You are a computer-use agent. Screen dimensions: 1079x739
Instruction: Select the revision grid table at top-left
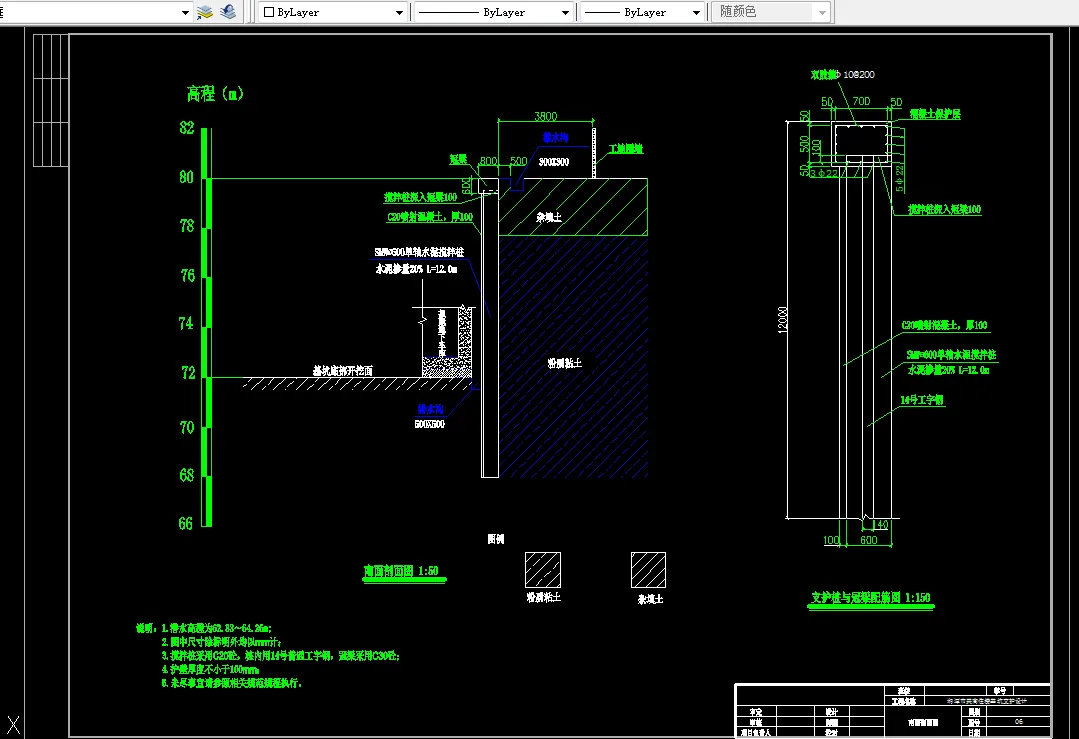(x=51, y=100)
